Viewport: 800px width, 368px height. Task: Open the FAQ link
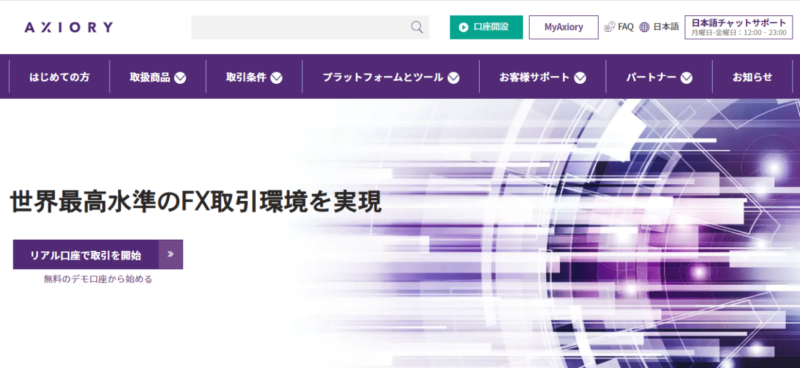pyautogui.click(x=626, y=27)
